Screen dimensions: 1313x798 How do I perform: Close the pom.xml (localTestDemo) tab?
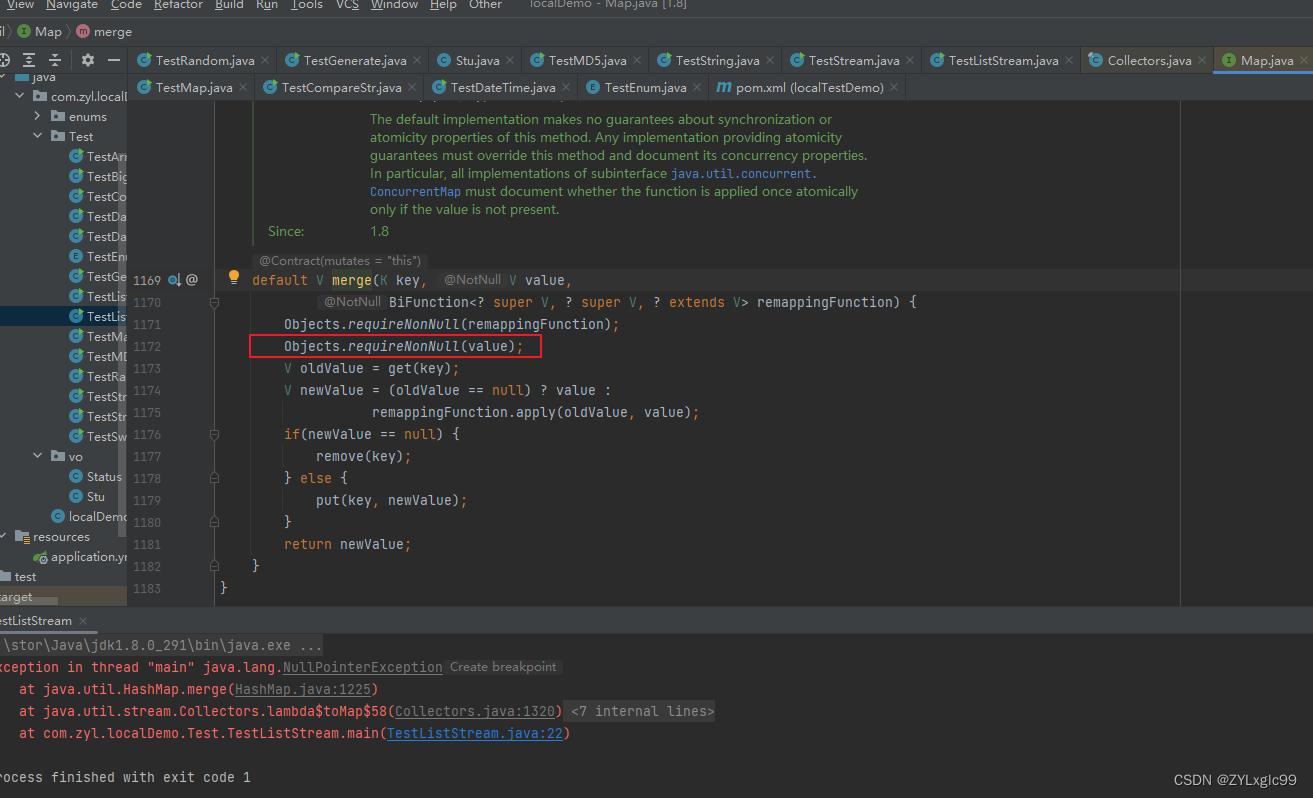894,87
